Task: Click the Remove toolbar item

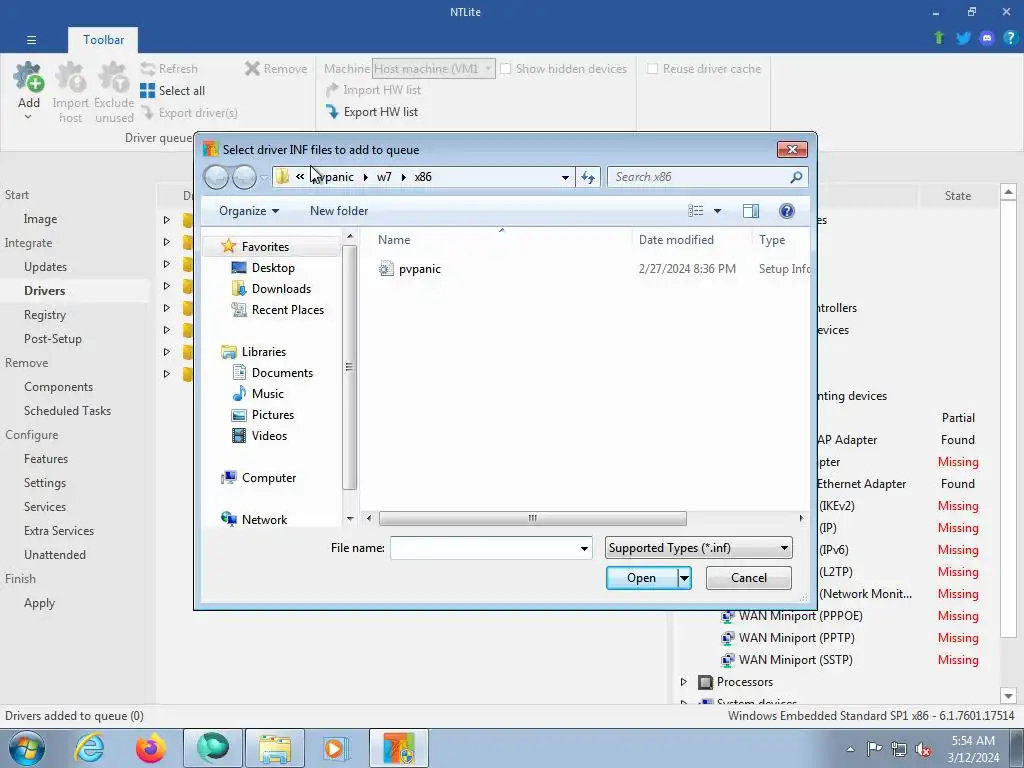Action: click(276, 69)
